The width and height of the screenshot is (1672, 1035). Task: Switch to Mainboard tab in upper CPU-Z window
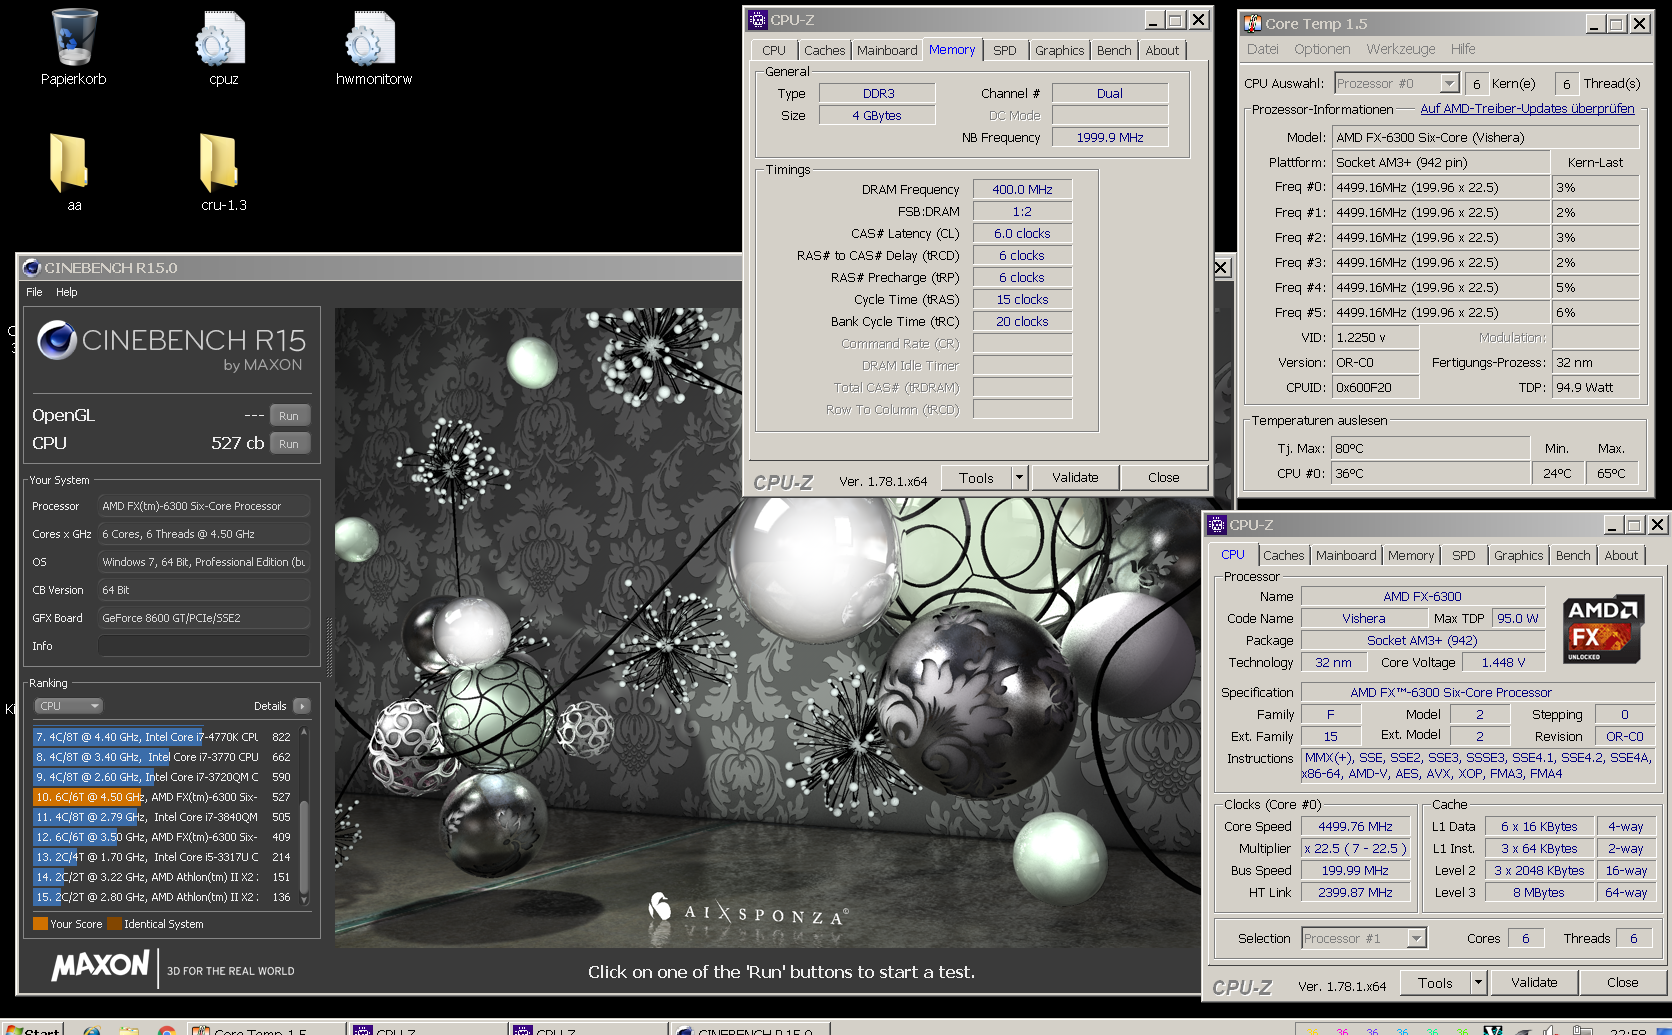[x=887, y=50]
